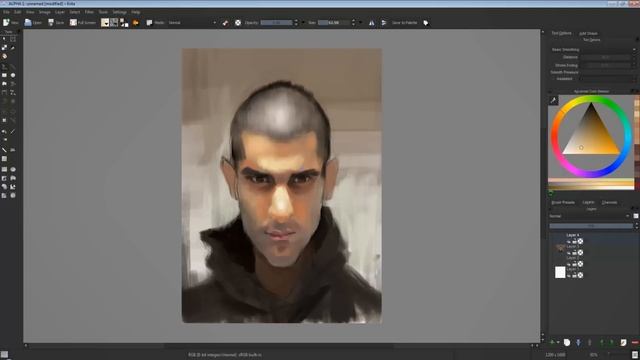Open the Help menu
640x360 pixels.
[136, 12]
